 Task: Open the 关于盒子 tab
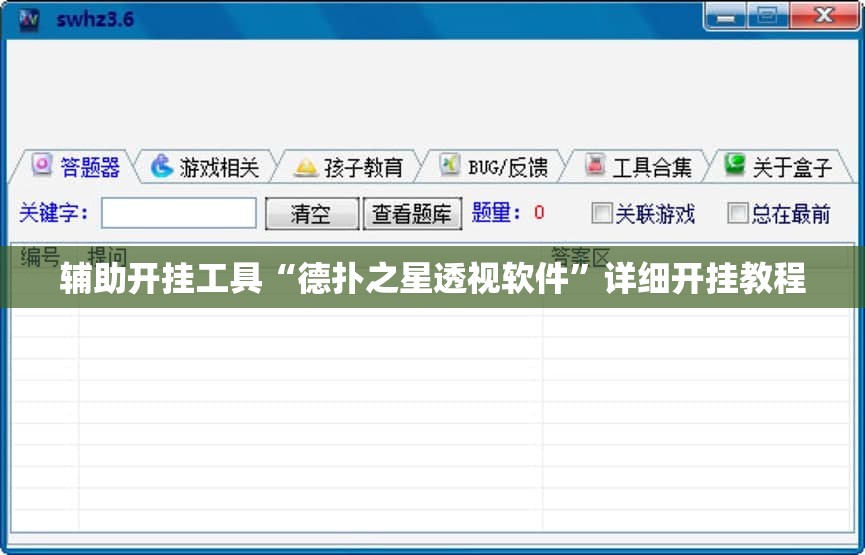coord(779,167)
